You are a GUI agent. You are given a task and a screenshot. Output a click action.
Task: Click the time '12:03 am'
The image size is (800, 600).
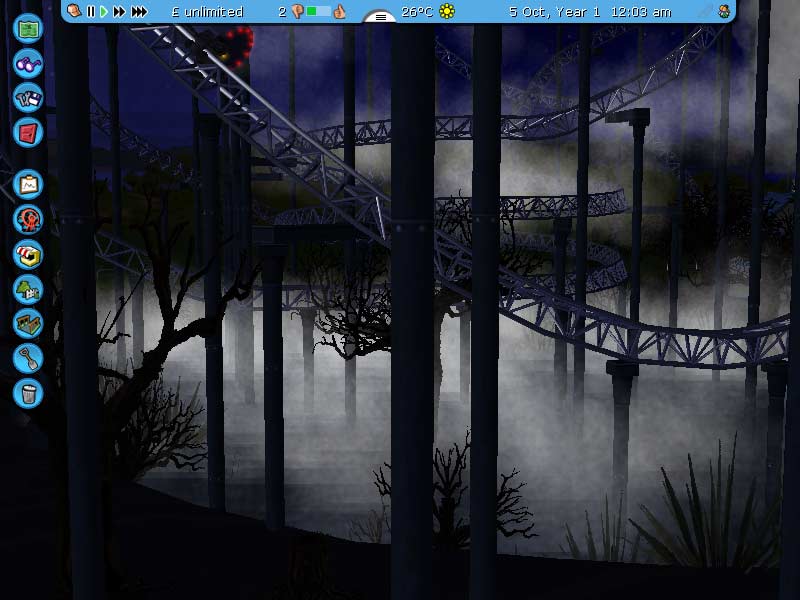641,12
